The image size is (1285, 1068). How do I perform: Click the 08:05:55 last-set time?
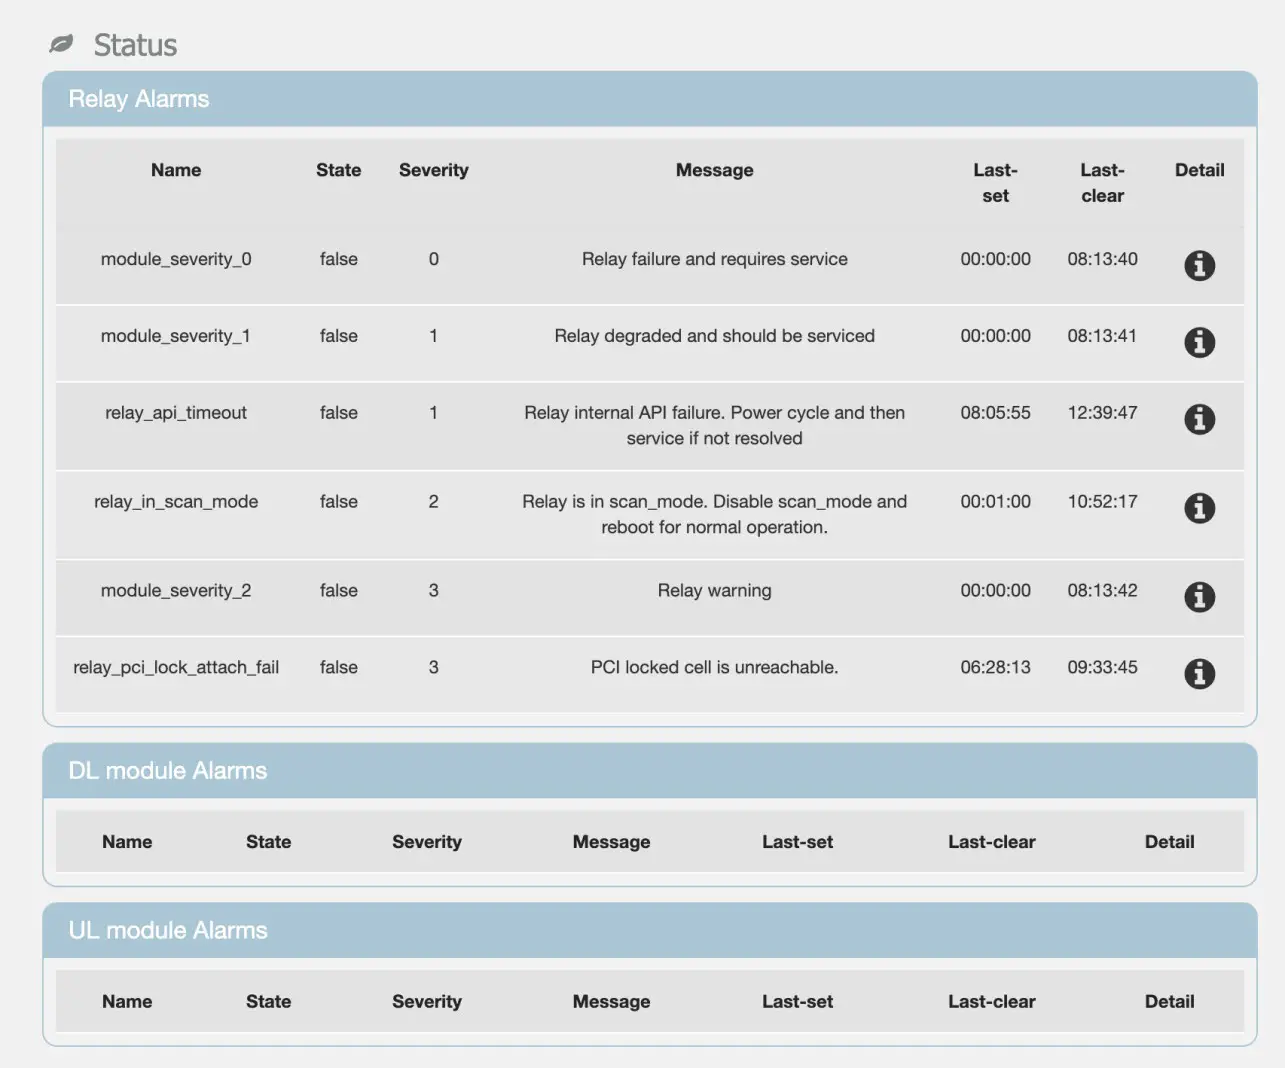pos(996,413)
